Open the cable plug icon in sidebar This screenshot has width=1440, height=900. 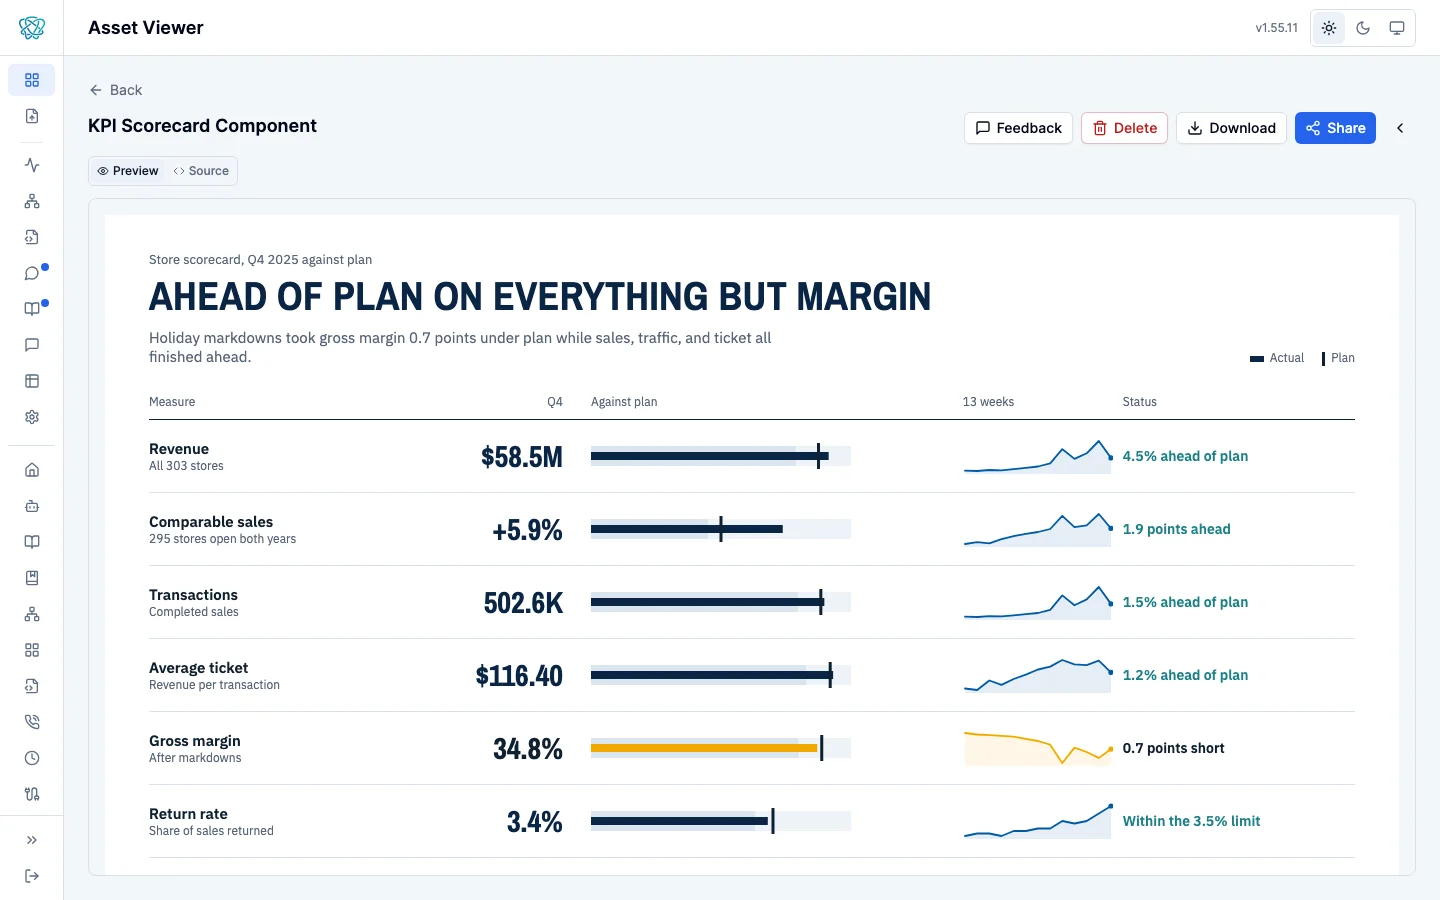pos(32,794)
